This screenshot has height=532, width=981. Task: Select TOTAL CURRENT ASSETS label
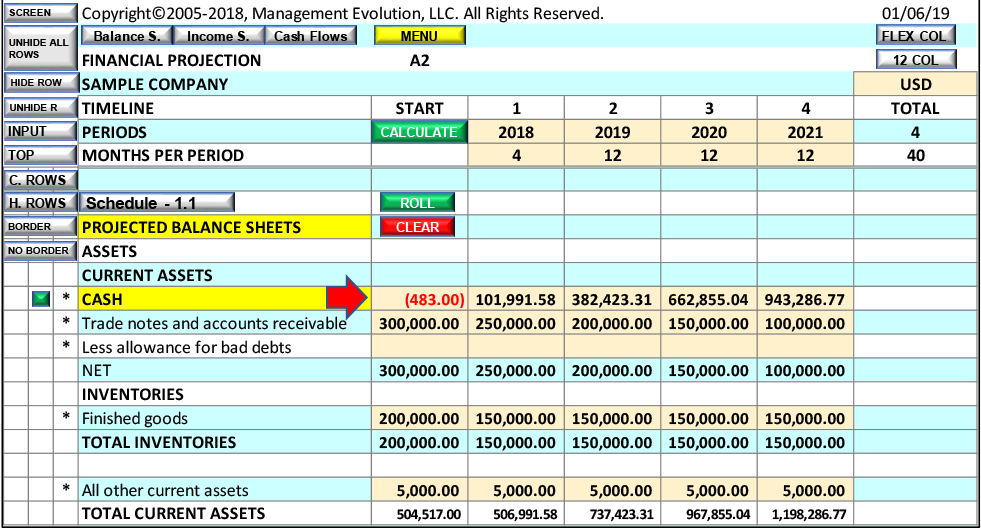click(173, 513)
